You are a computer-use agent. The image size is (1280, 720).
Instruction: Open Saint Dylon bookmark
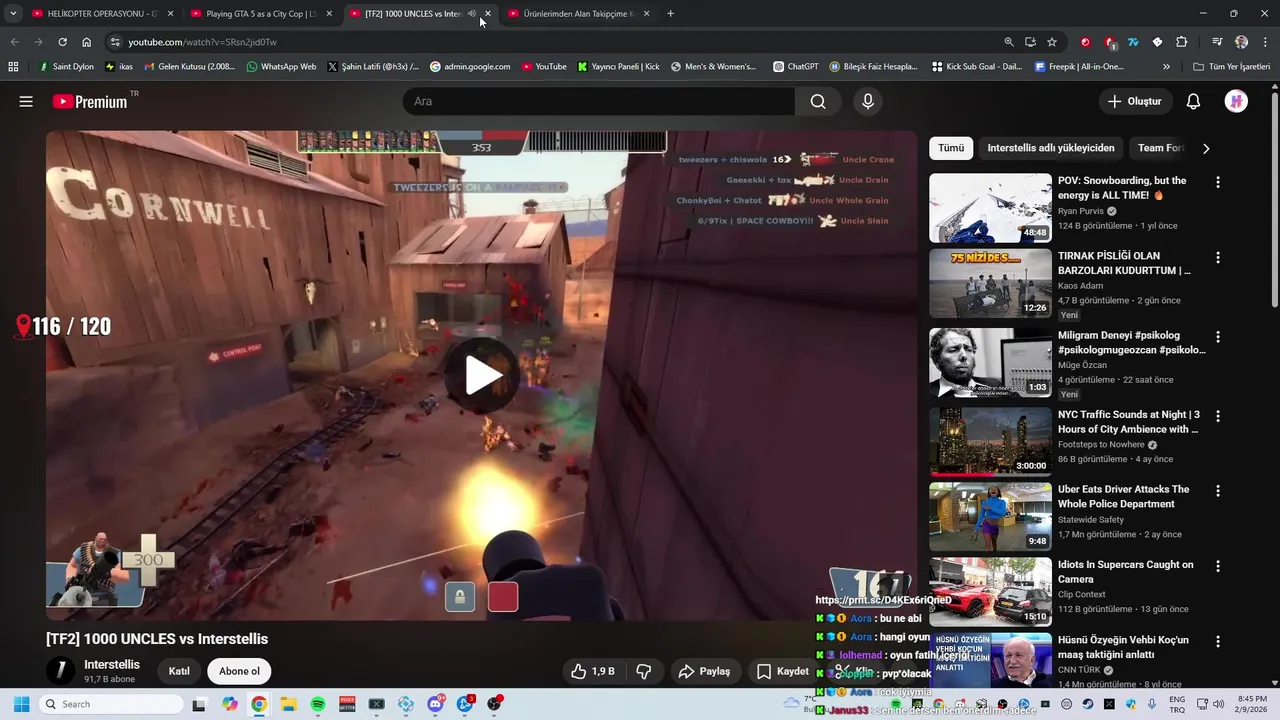[x=66, y=67]
